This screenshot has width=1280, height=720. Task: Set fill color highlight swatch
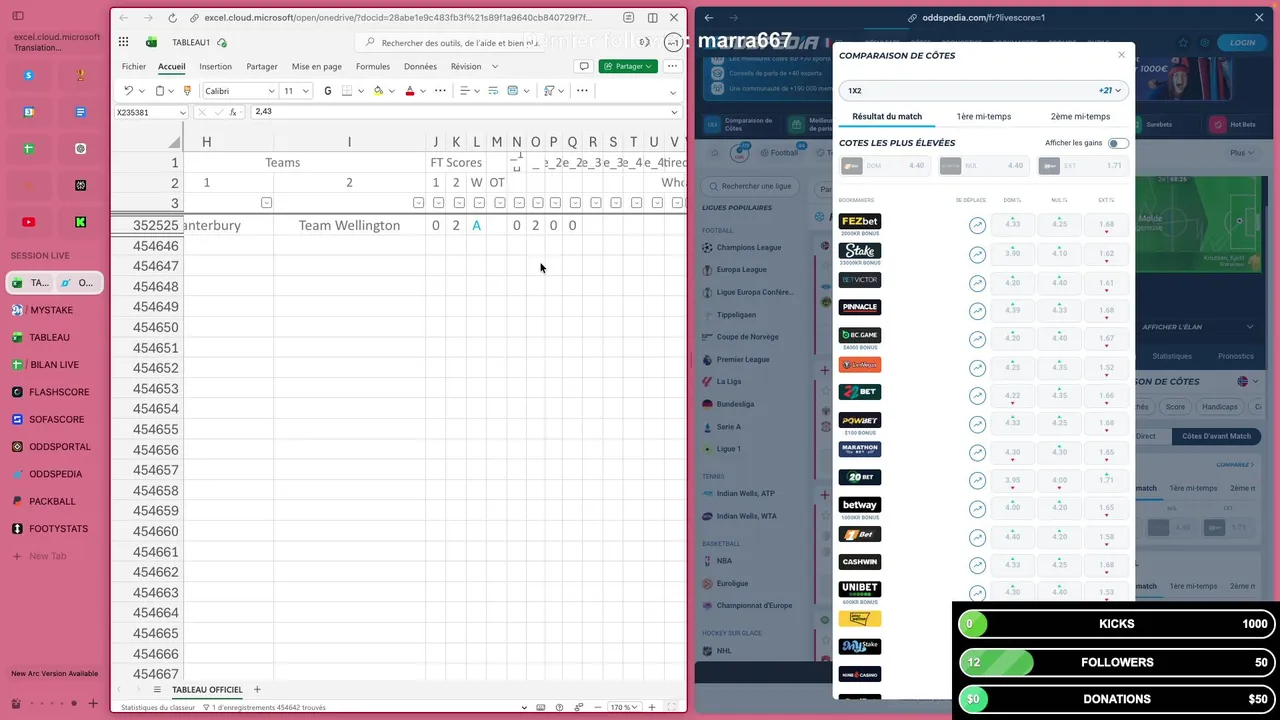(378, 91)
